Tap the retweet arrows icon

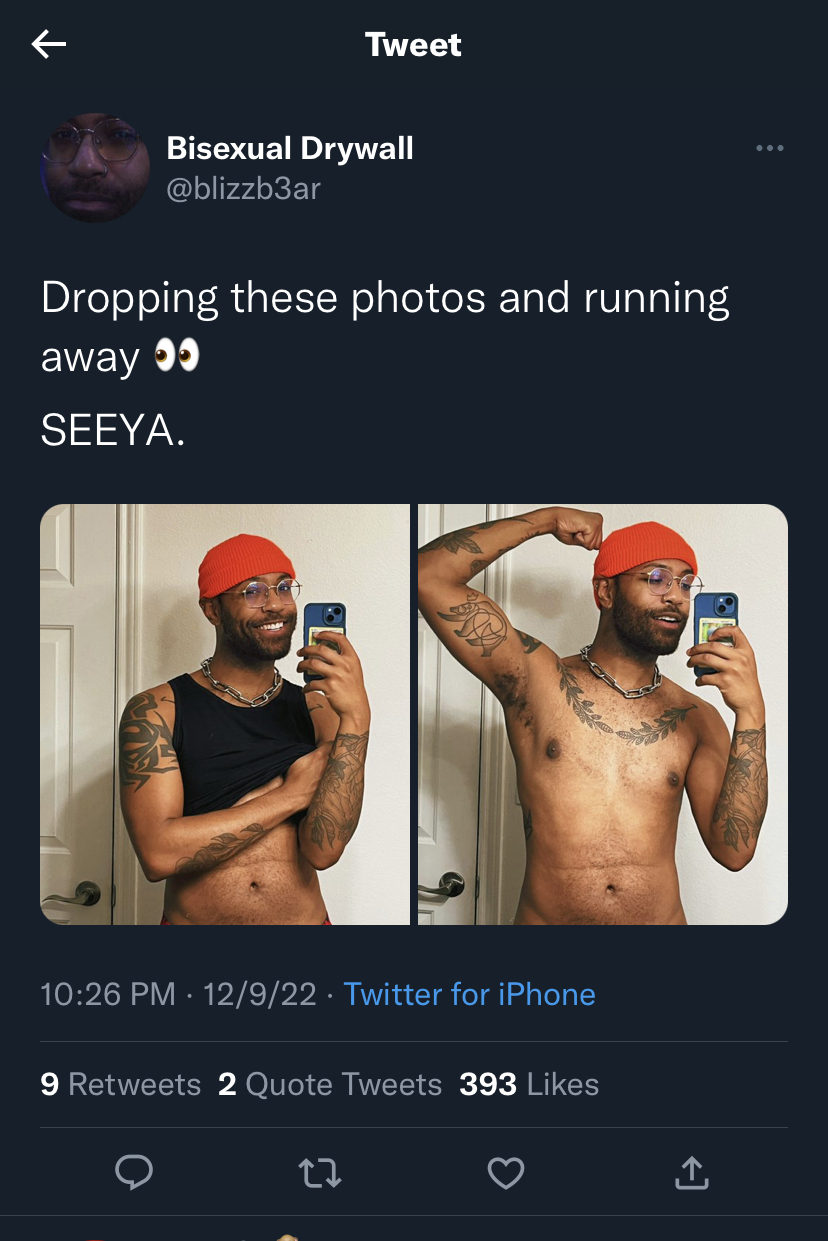coord(321,1173)
